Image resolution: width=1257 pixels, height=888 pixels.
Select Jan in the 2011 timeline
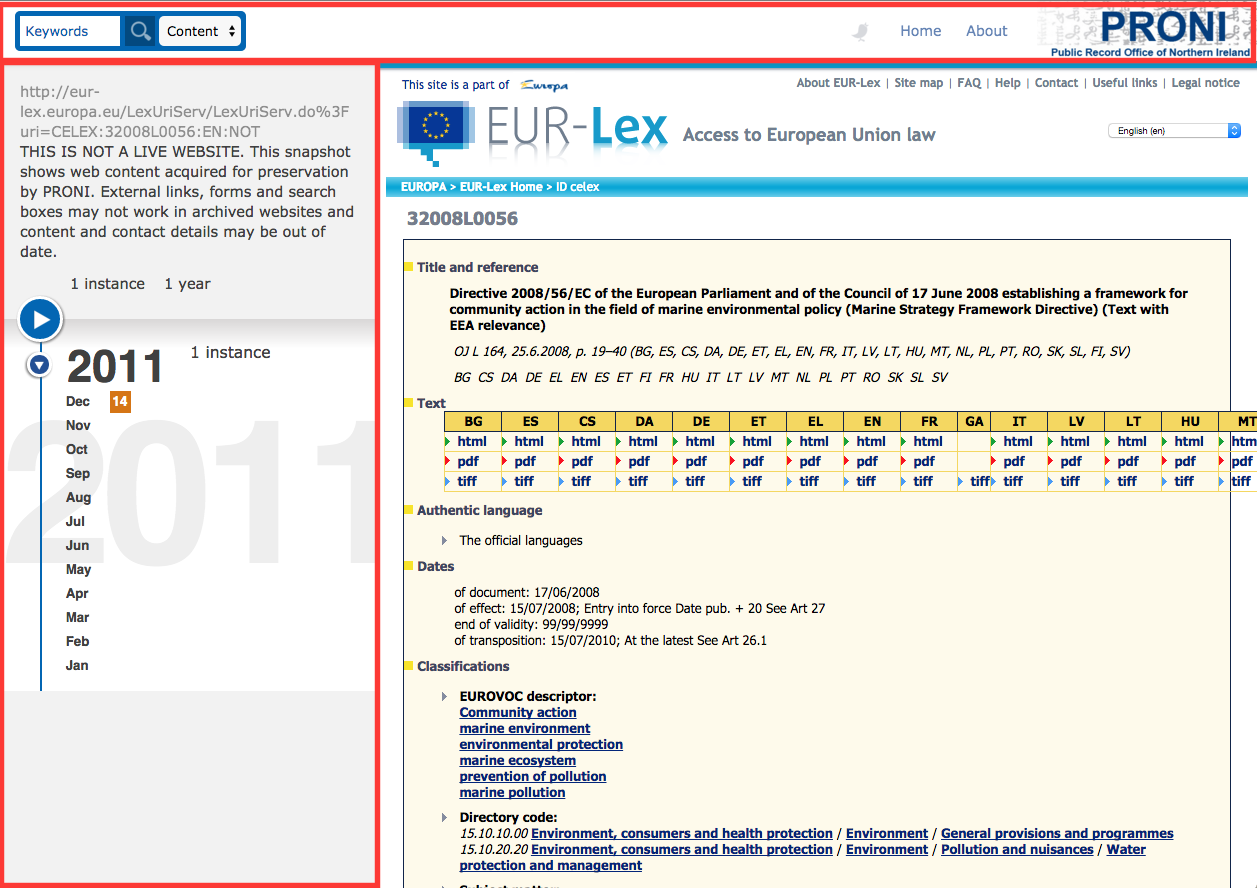click(77, 665)
